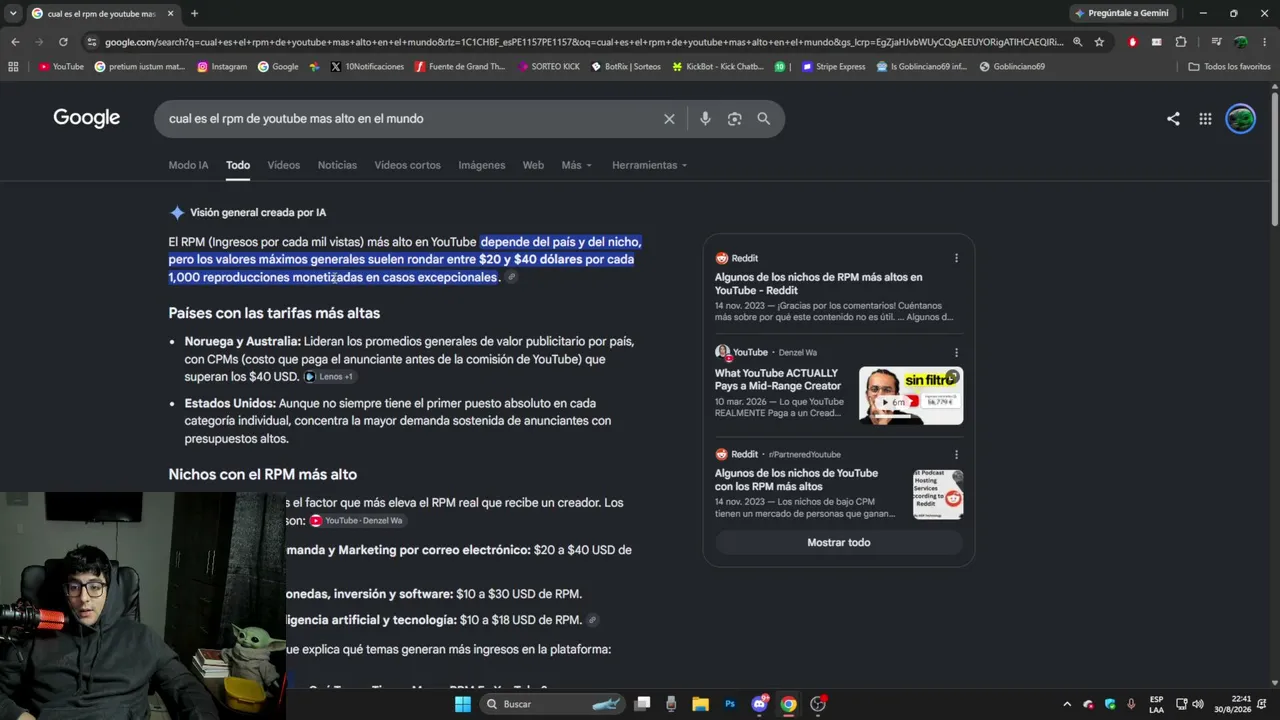Image resolution: width=1280 pixels, height=720 pixels.
Task: Switch to the Videos tab
Action: tap(284, 165)
